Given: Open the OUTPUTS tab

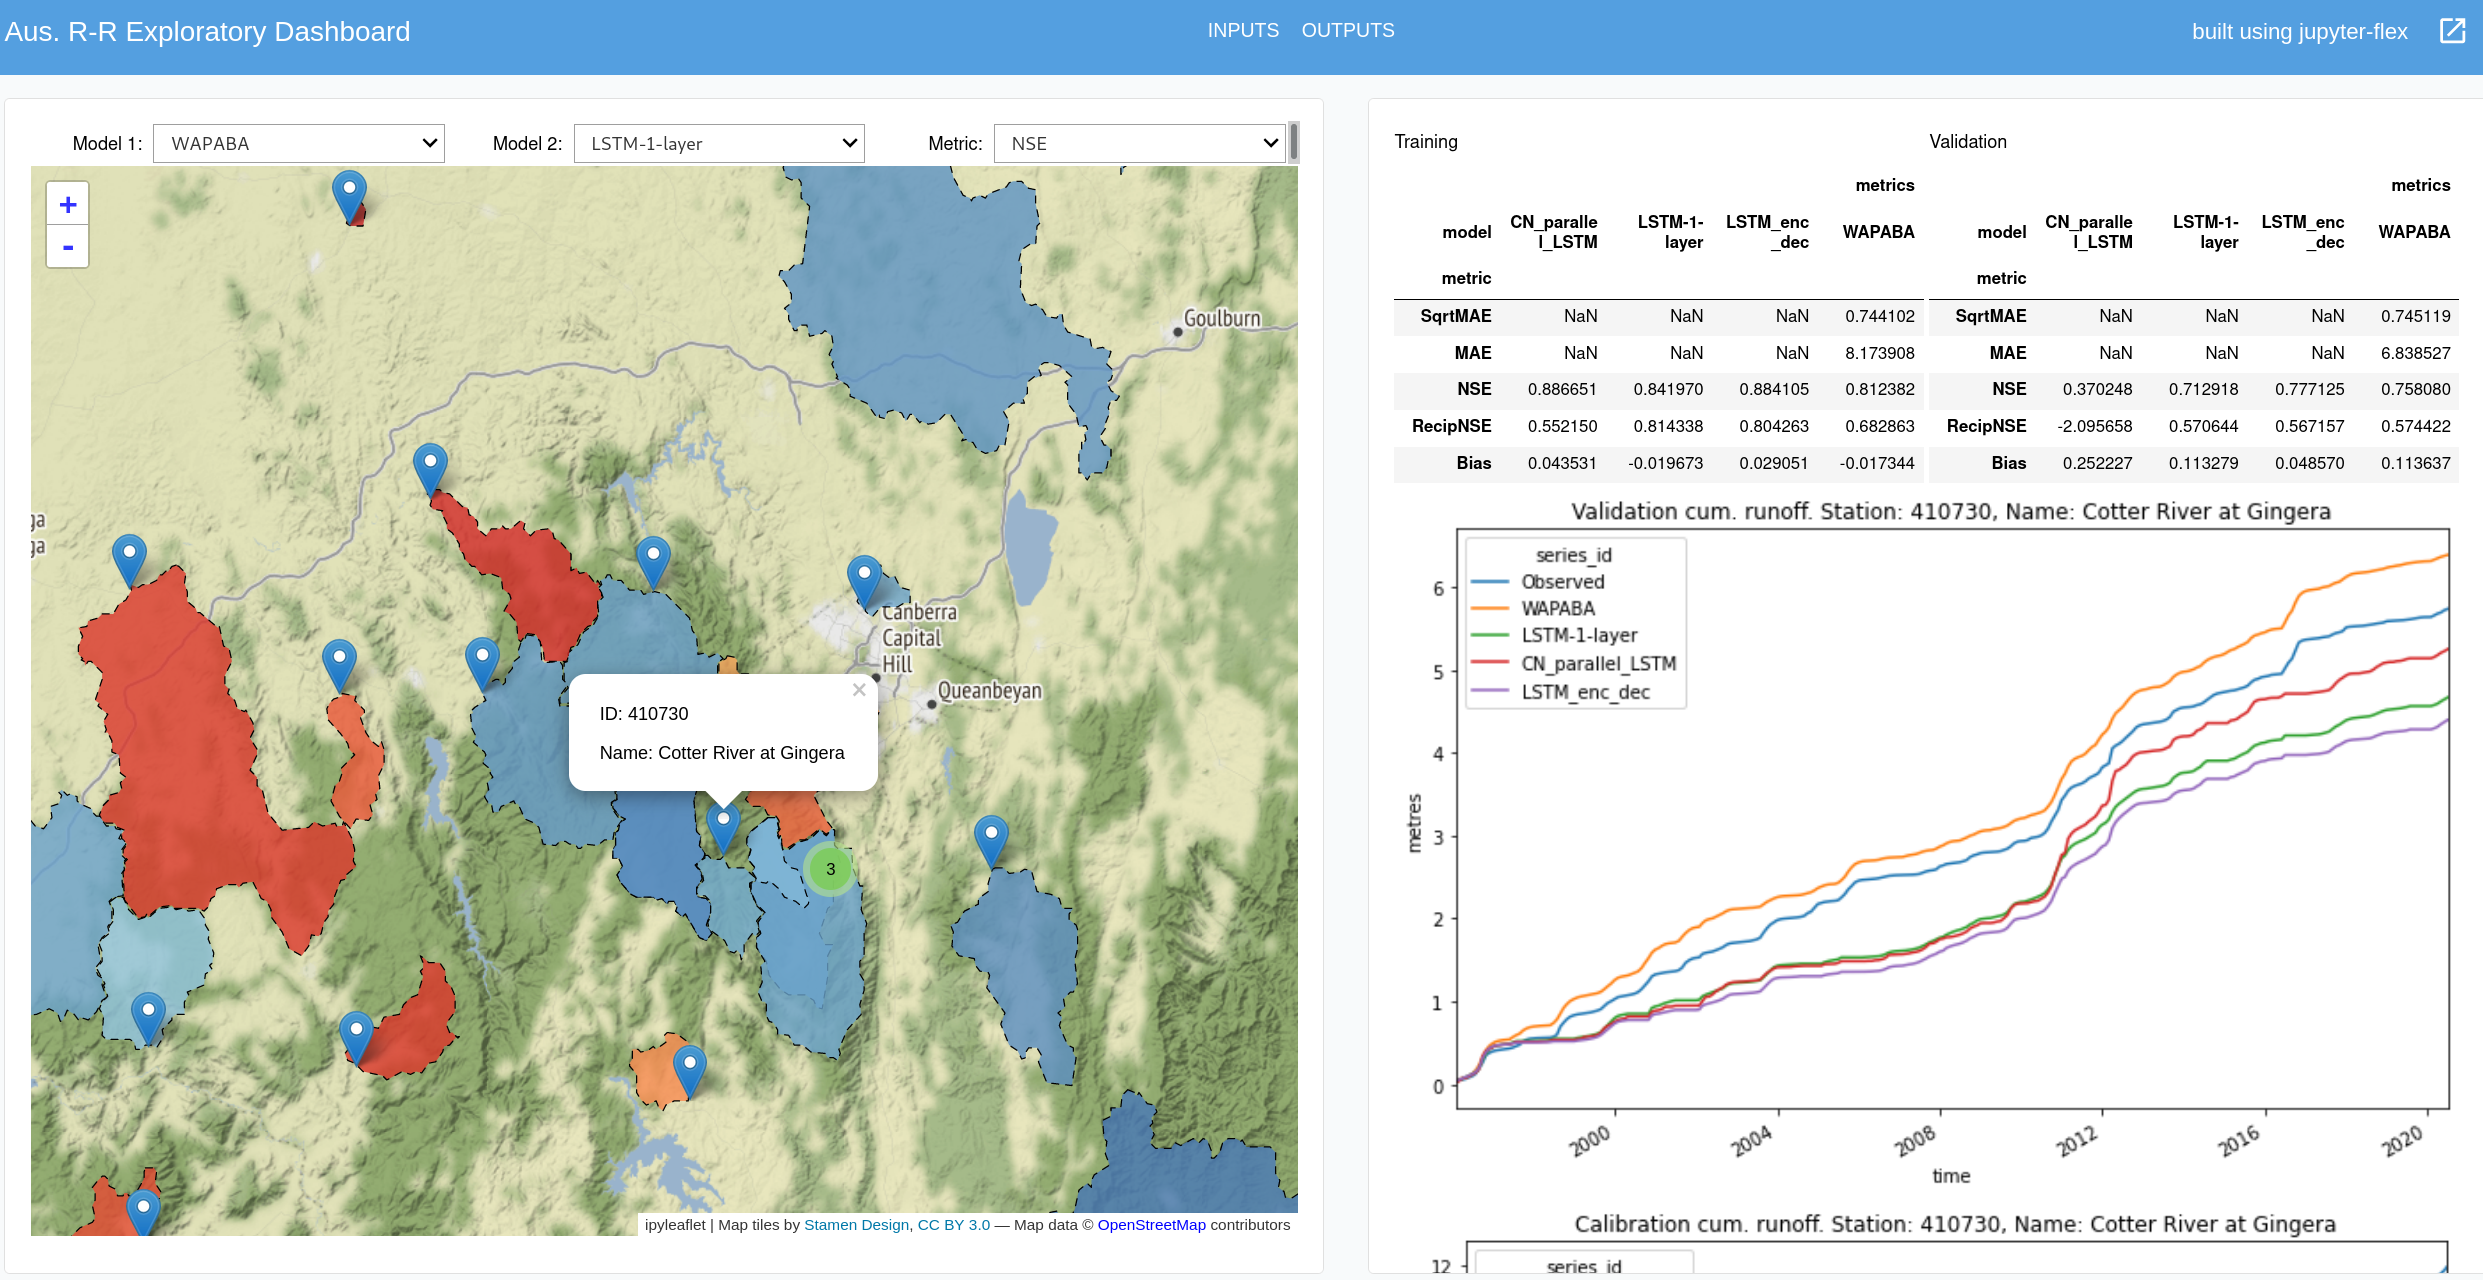Looking at the screenshot, I should [1347, 31].
